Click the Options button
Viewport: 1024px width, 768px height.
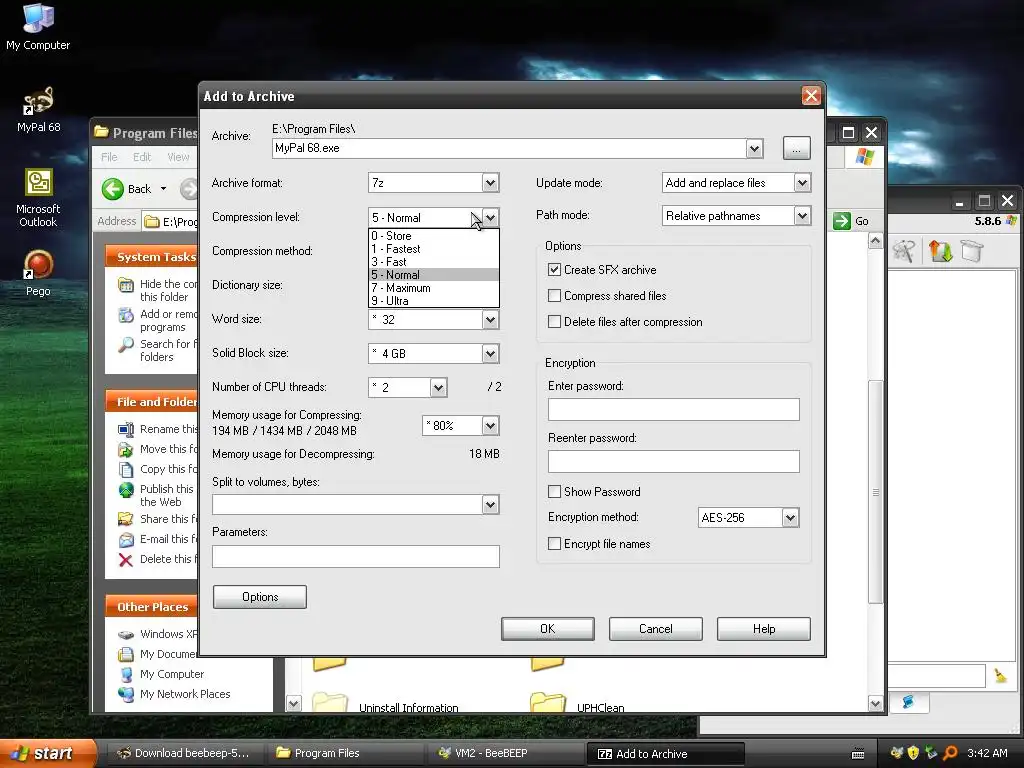[260, 597]
